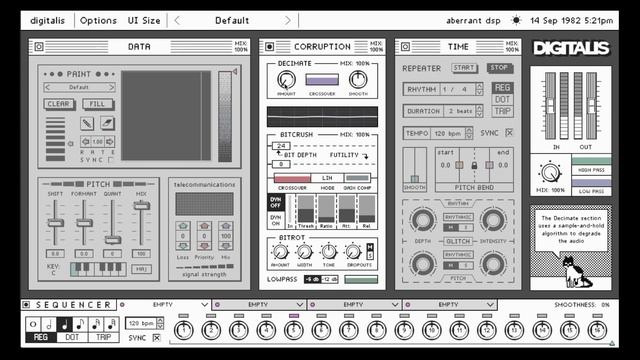Click Bitrot Width knob
The width and height of the screenshot is (640, 360).
[304, 252]
